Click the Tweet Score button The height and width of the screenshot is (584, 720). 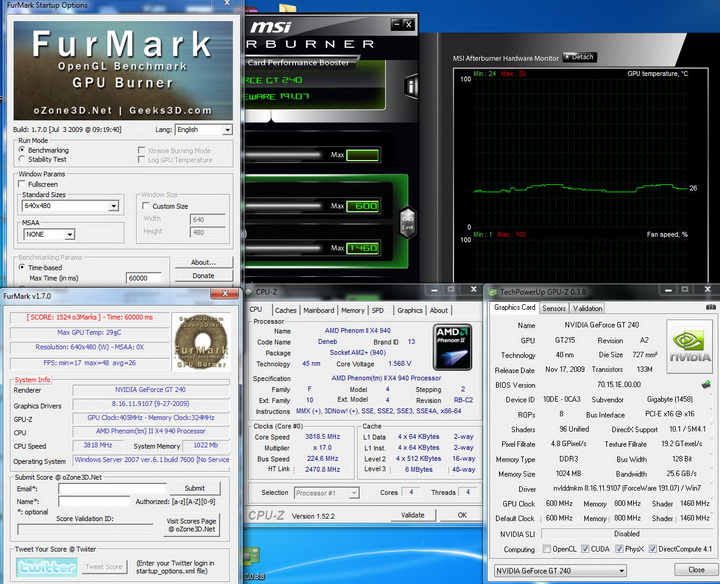[104, 567]
